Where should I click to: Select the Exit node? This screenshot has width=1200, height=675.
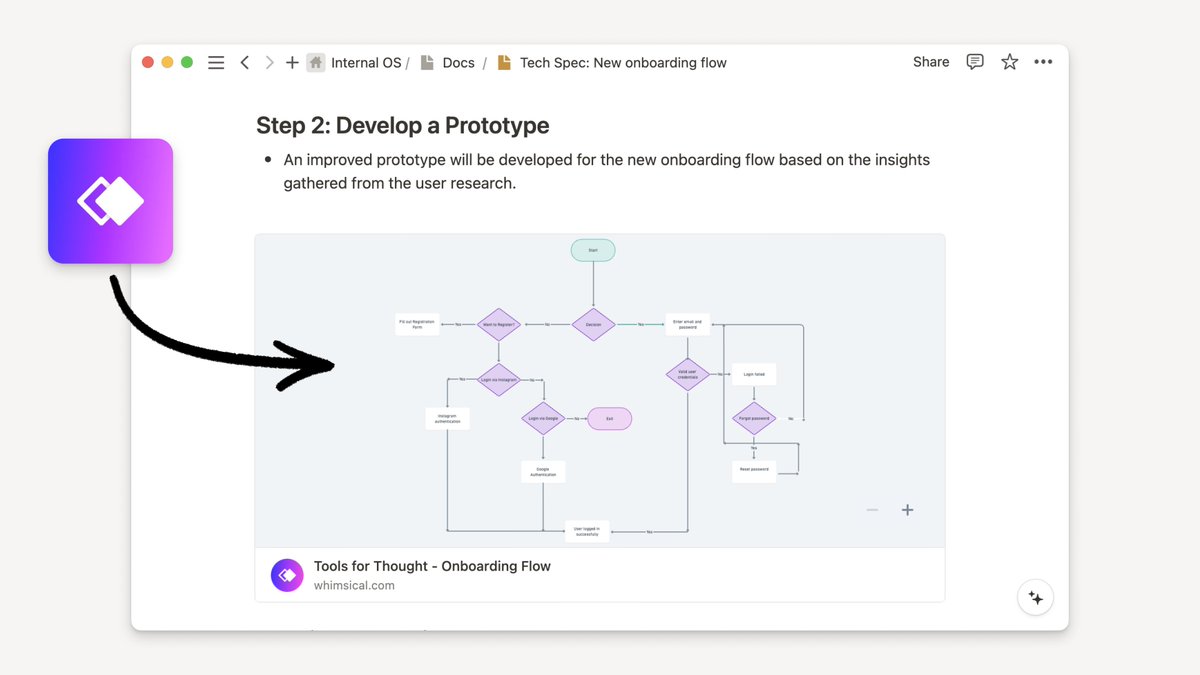(x=609, y=418)
